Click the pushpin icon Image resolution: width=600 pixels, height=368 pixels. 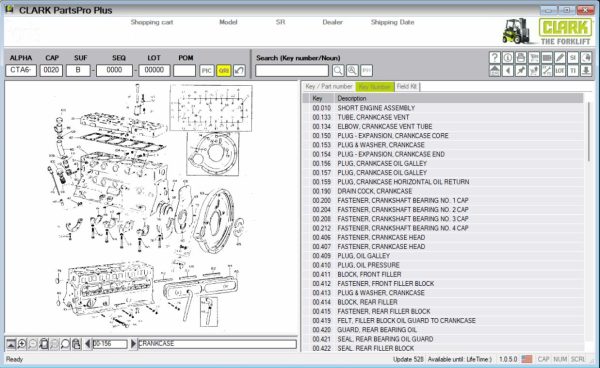click(520, 70)
